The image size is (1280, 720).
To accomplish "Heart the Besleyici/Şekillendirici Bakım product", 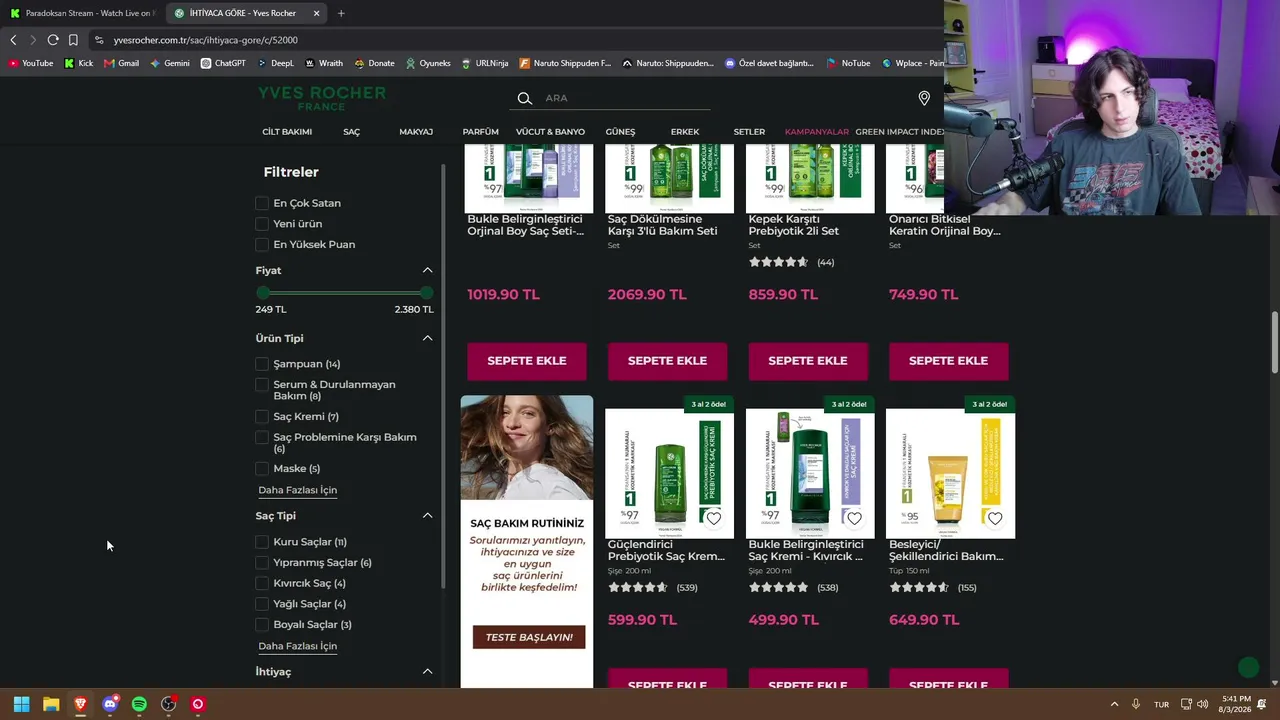I will (x=995, y=518).
